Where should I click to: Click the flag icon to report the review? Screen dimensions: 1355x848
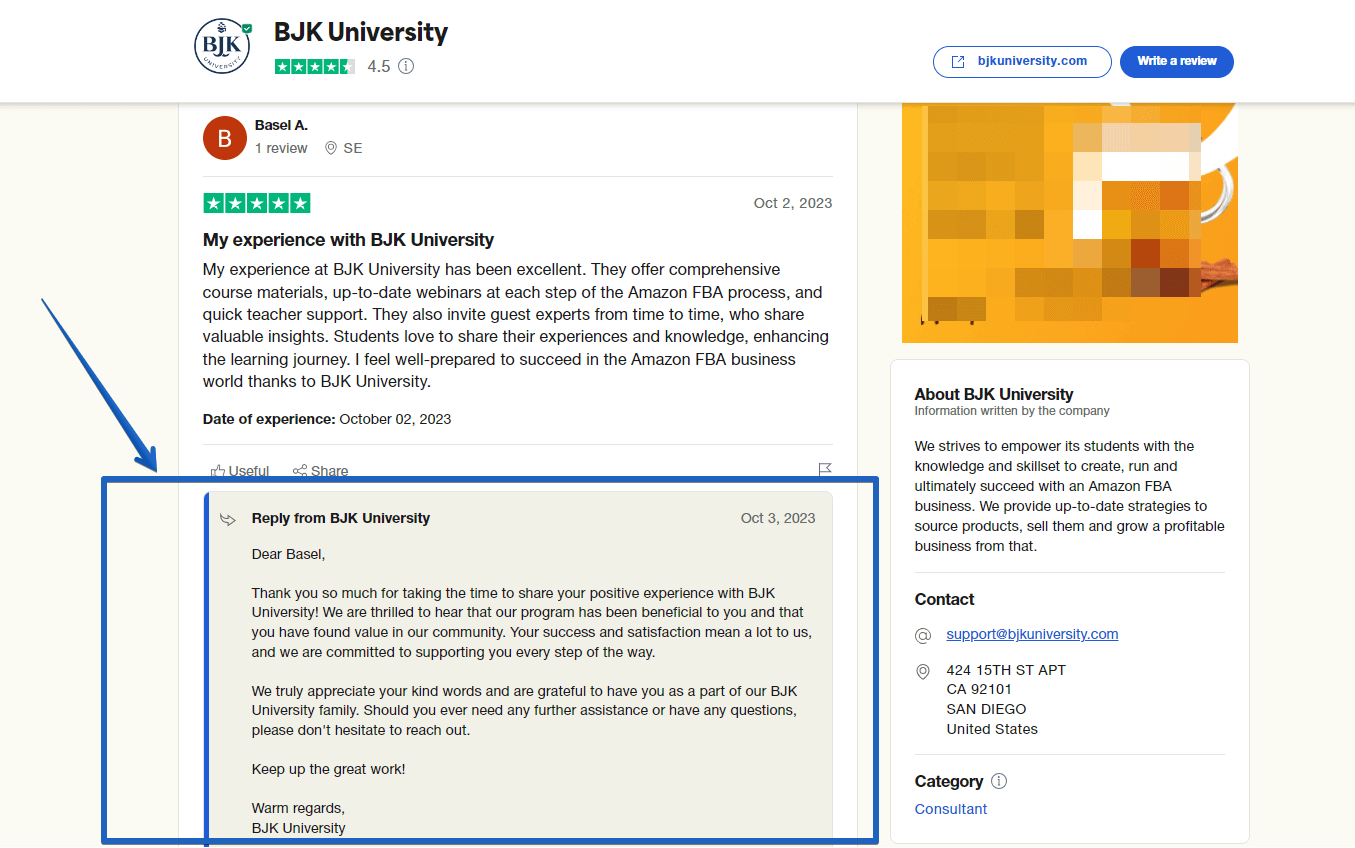824,470
